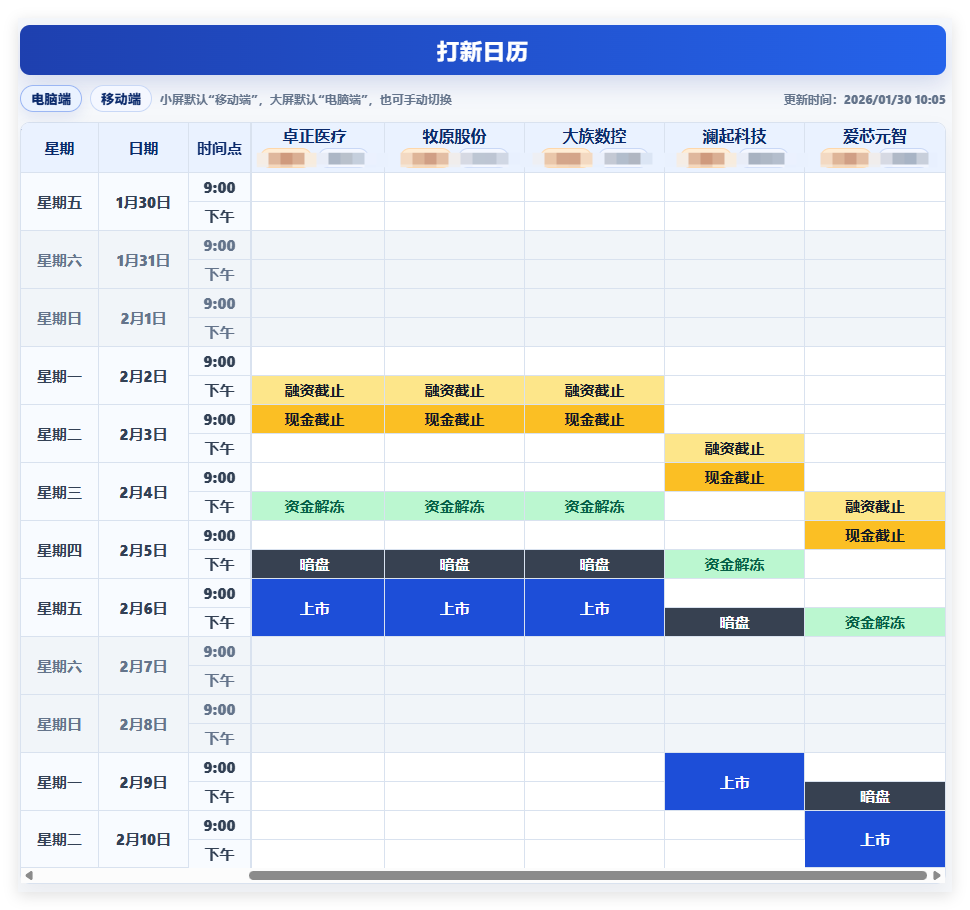Click 资金解冻 cell under 牧原股份
The height and width of the screenshot is (910, 970).
pos(454,507)
